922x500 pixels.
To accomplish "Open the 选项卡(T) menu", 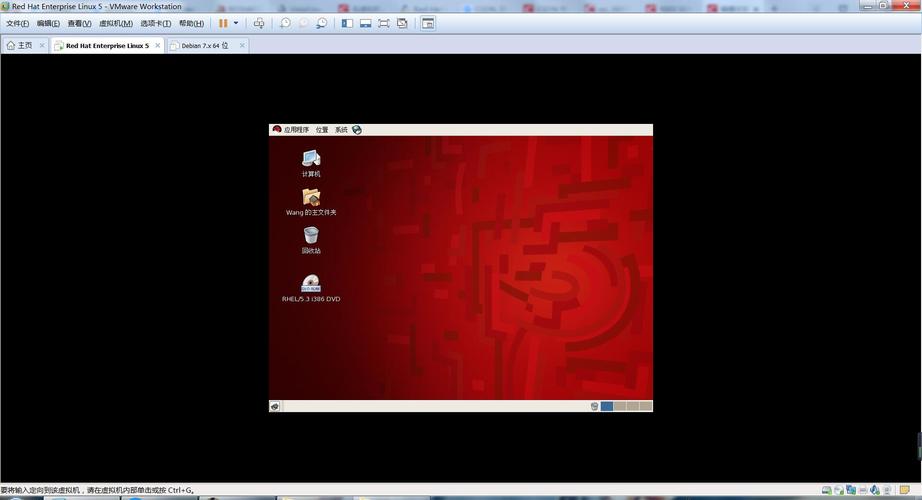I will [156, 24].
